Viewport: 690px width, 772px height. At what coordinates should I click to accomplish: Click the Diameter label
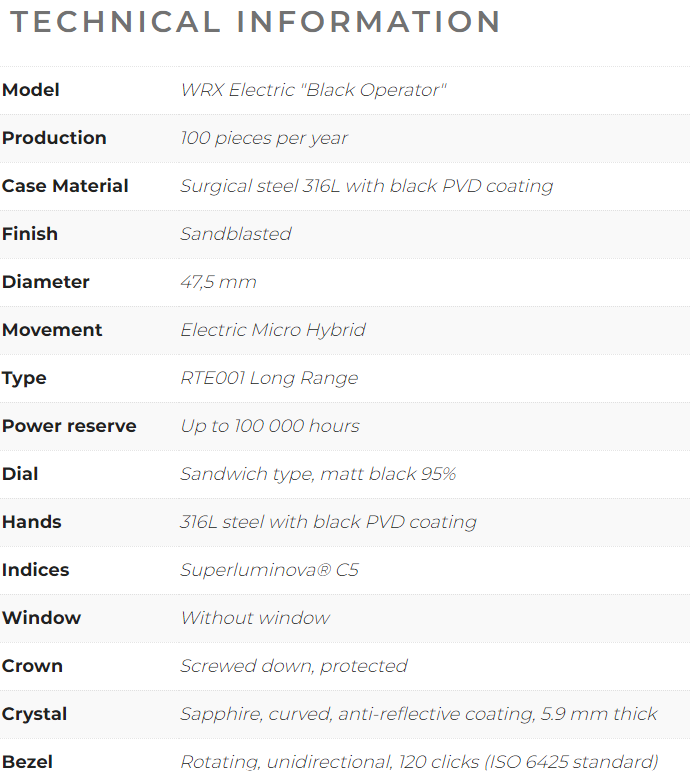click(x=46, y=282)
